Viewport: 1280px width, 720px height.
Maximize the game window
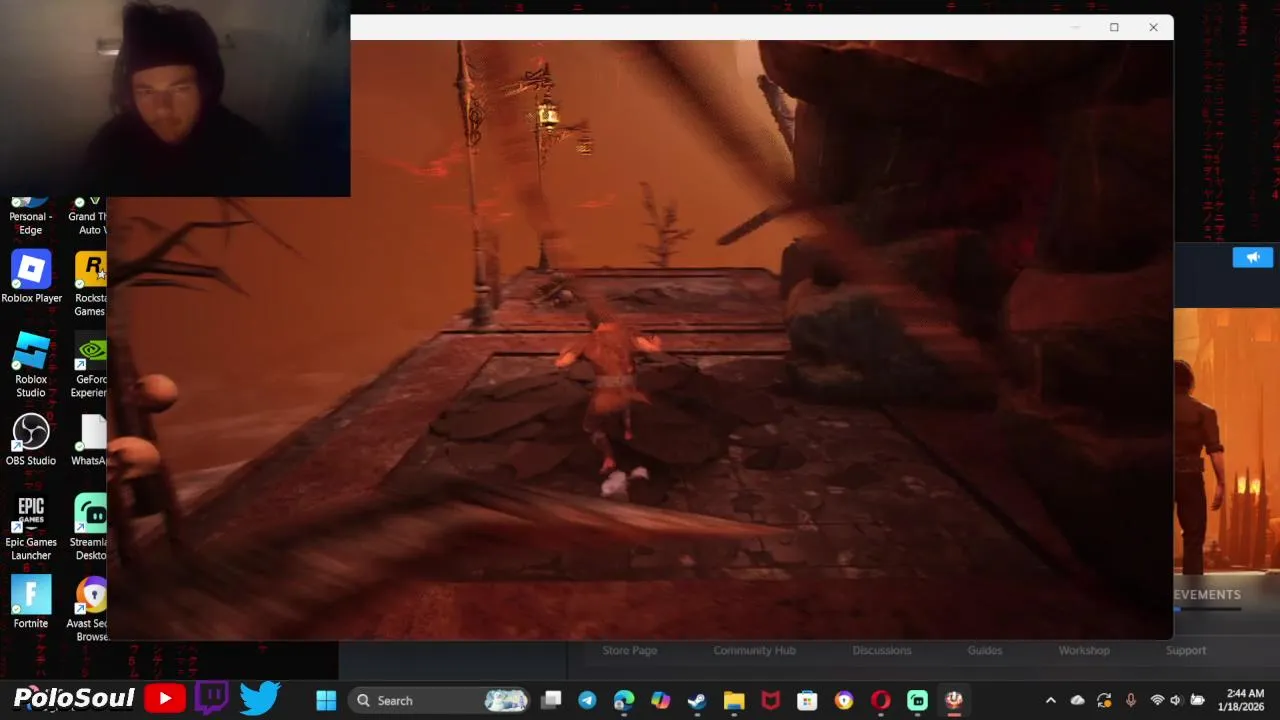1114,27
